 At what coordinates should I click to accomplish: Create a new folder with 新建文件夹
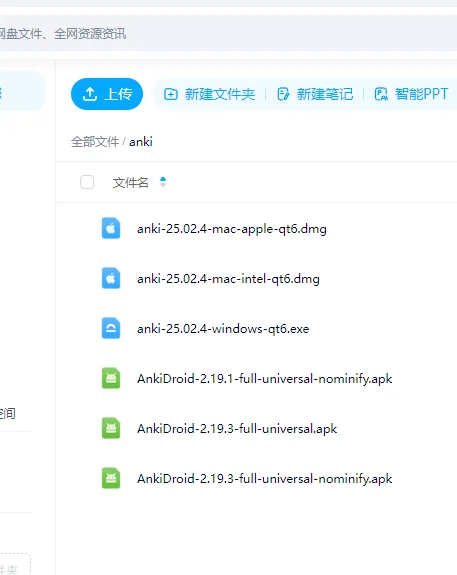pyautogui.click(x=209, y=94)
